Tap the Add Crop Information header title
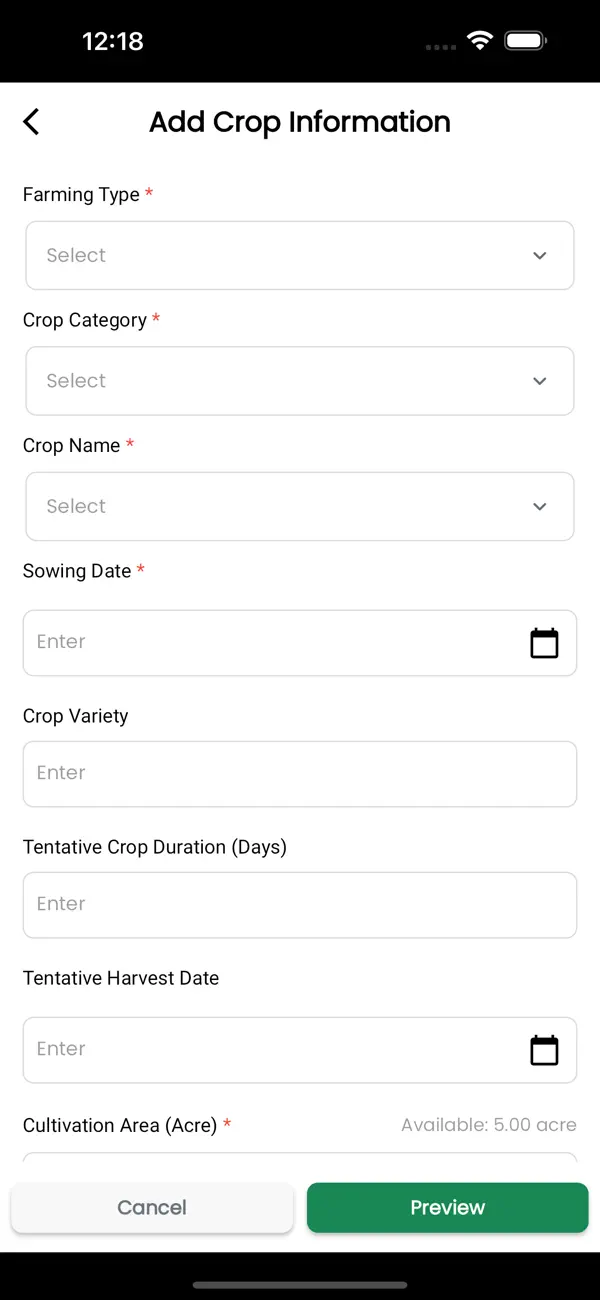This screenshot has height=1300, width=600. 300,121
